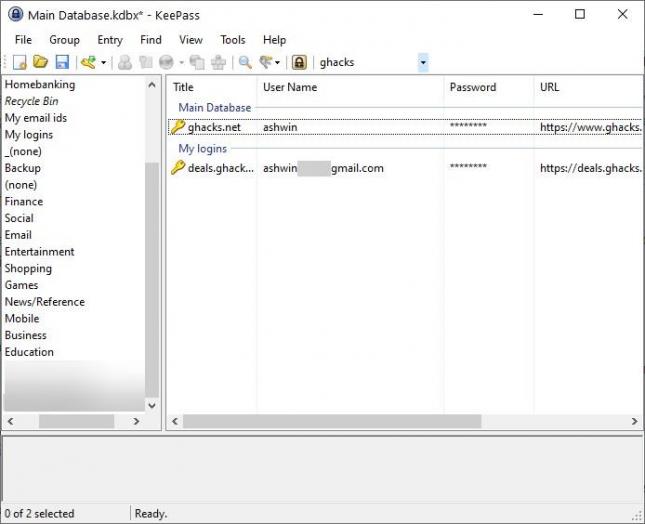The image size is (645, 524).
Task: Sort entries by Password column header
Action: tap(489, 88)
